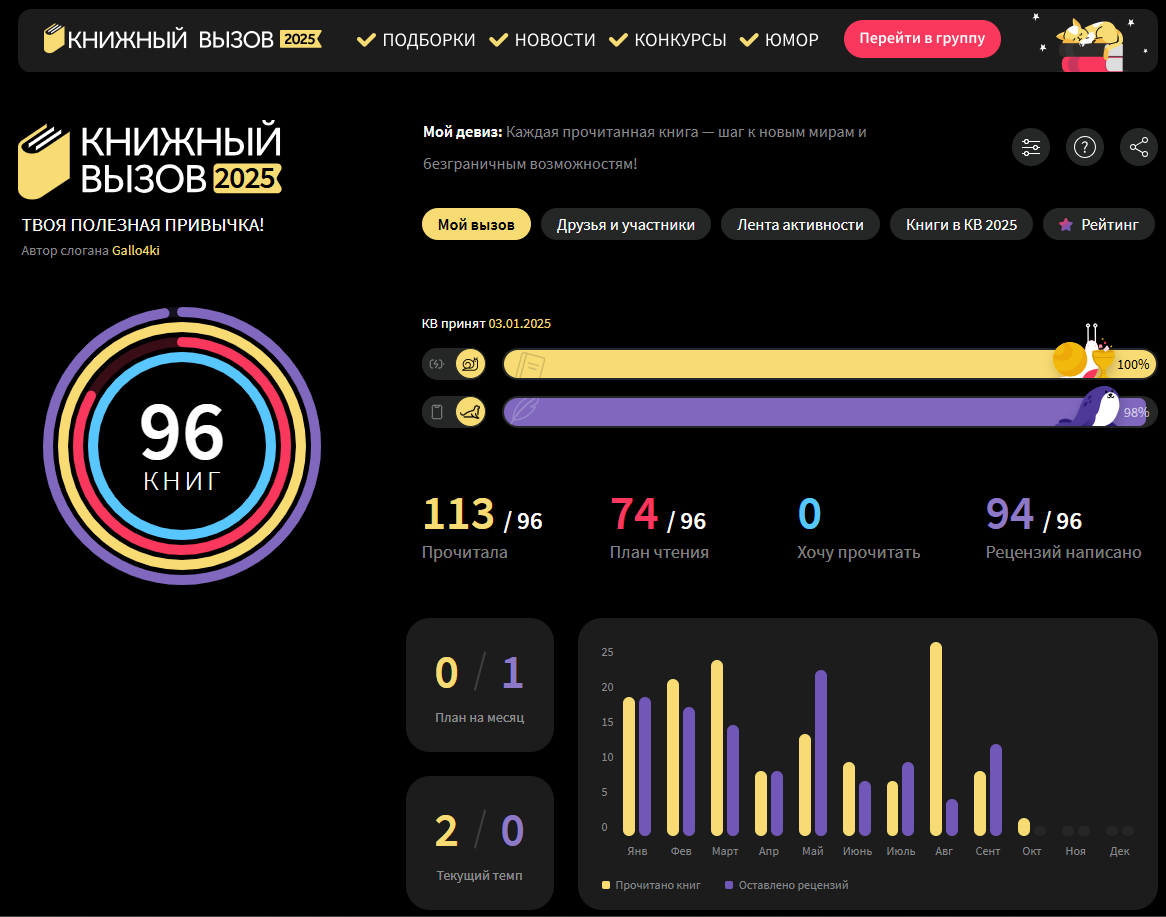Click the Сент month label on the chart
Screen dimensions: 1166x917
[x=988, y=851]
